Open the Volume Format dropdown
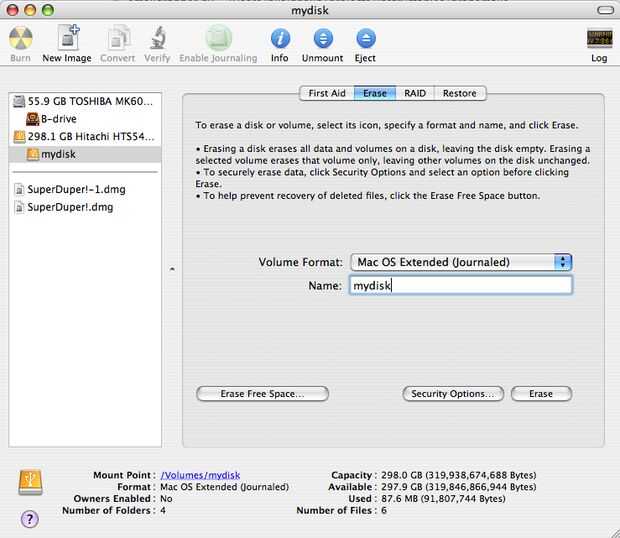Viewport: 620px width, 538px height. tap(461, 262)
